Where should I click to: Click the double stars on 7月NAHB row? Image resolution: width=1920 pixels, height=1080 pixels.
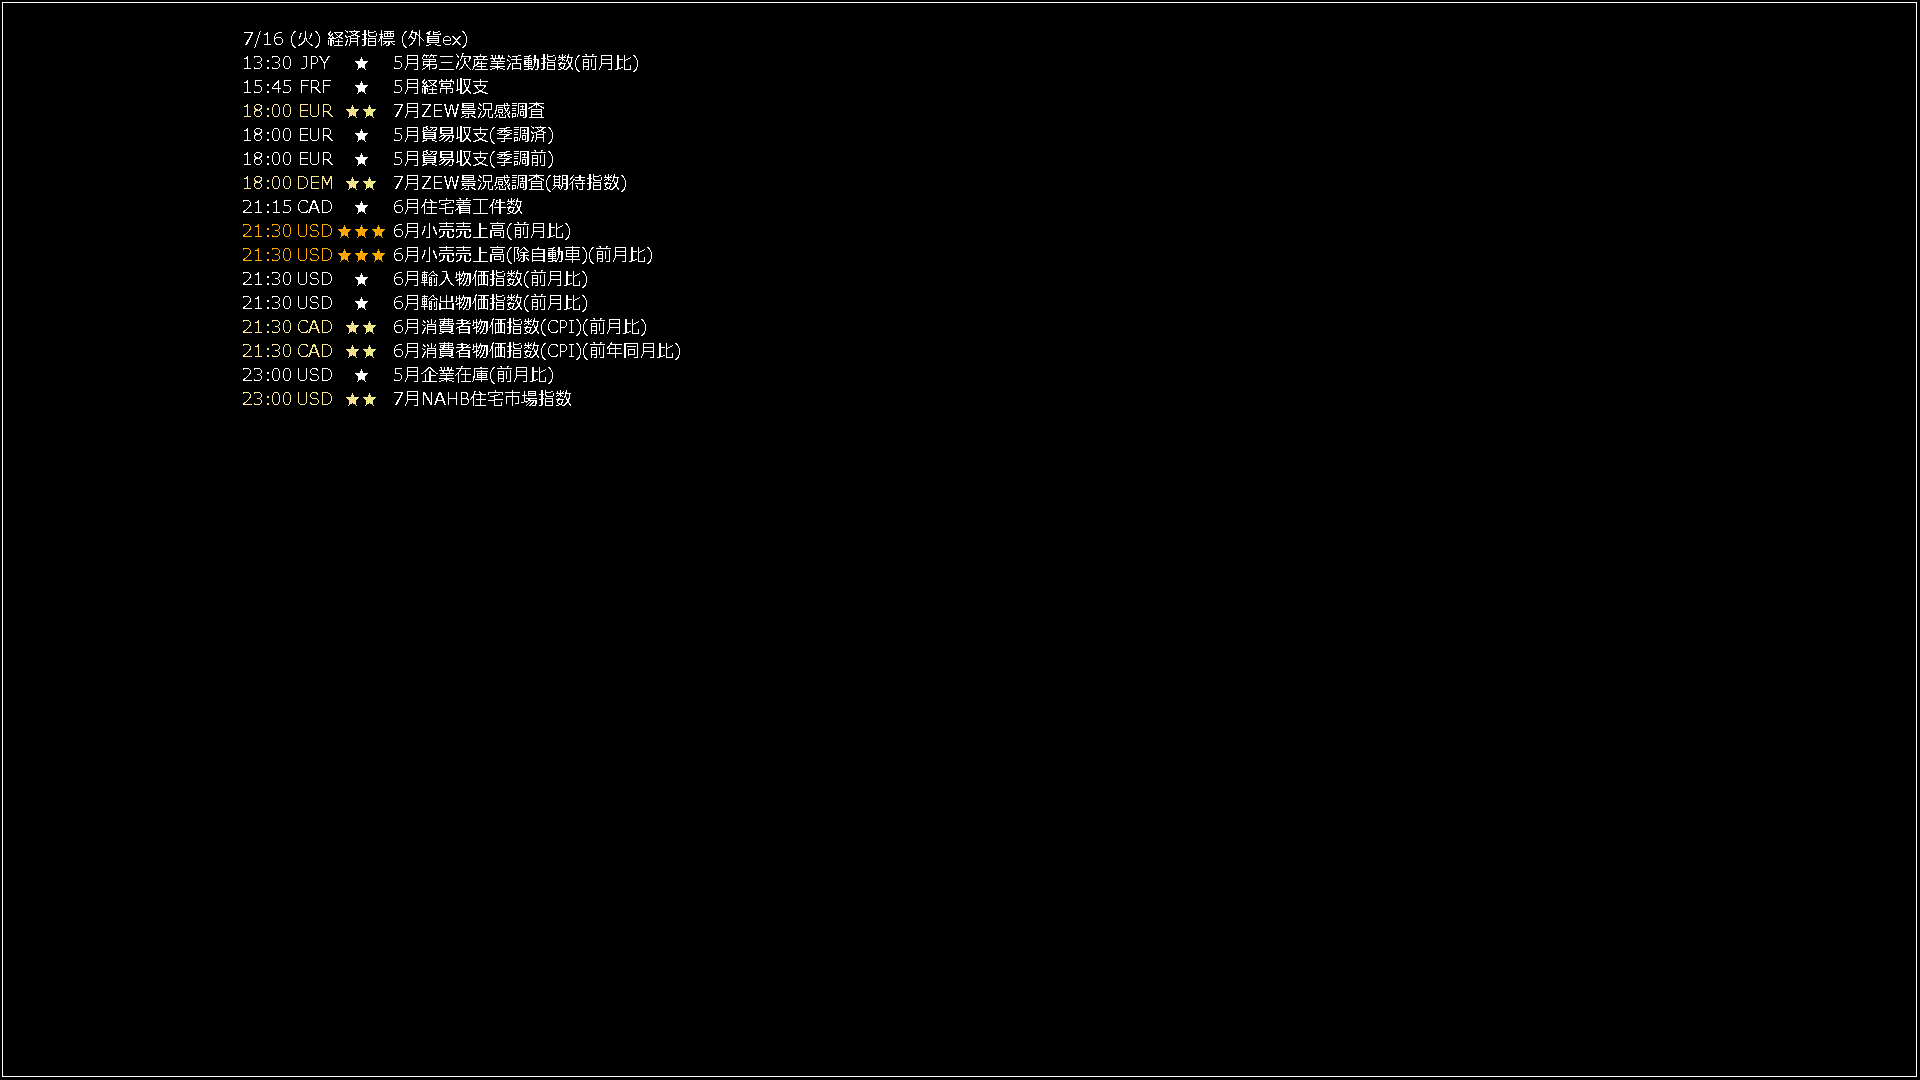(361, 399)
